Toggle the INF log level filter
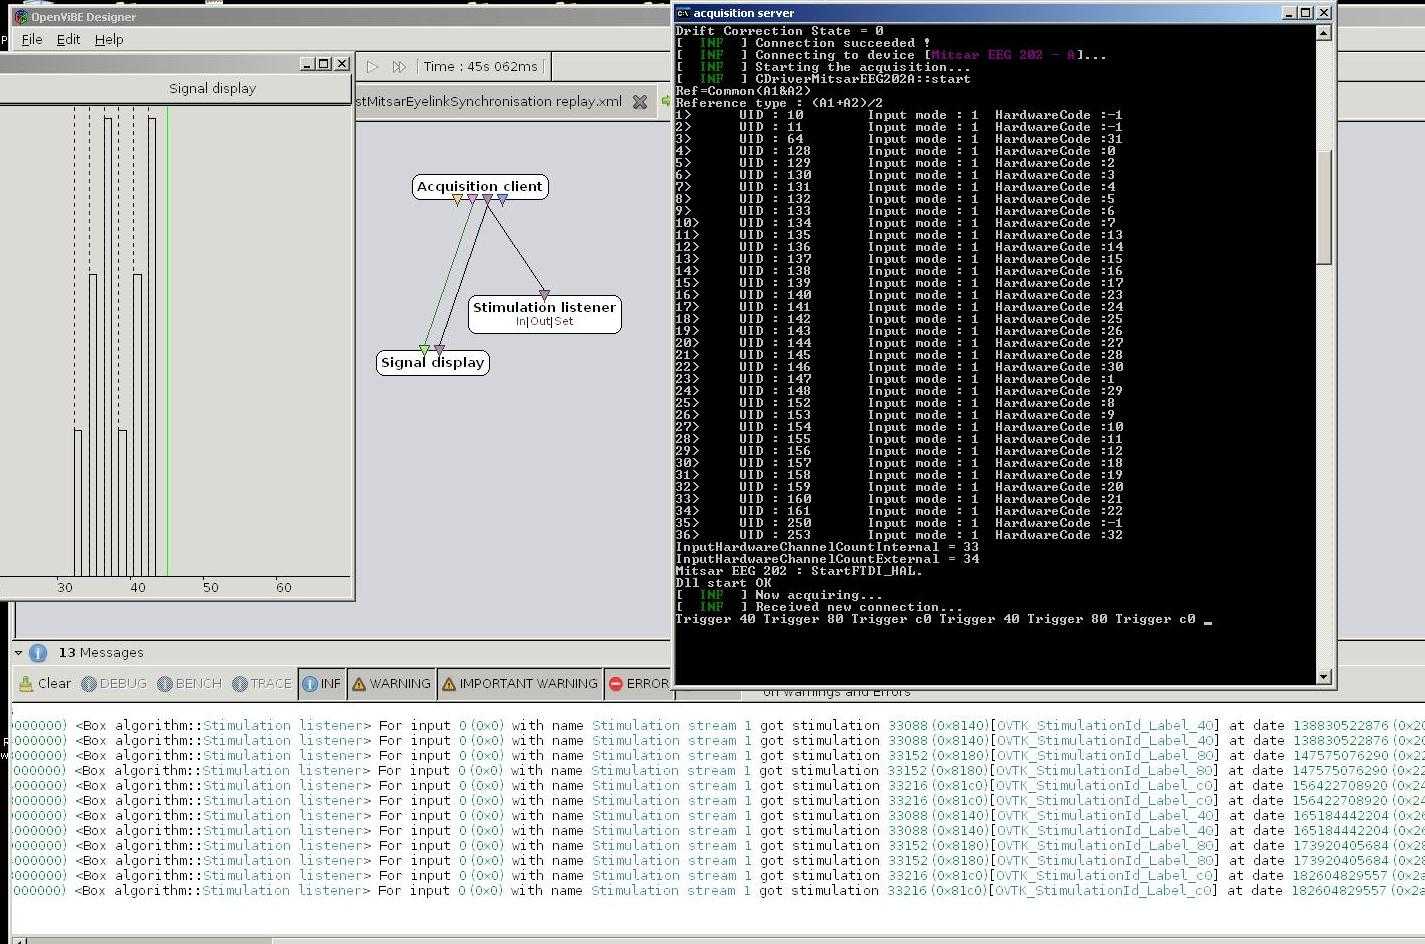 322,684
